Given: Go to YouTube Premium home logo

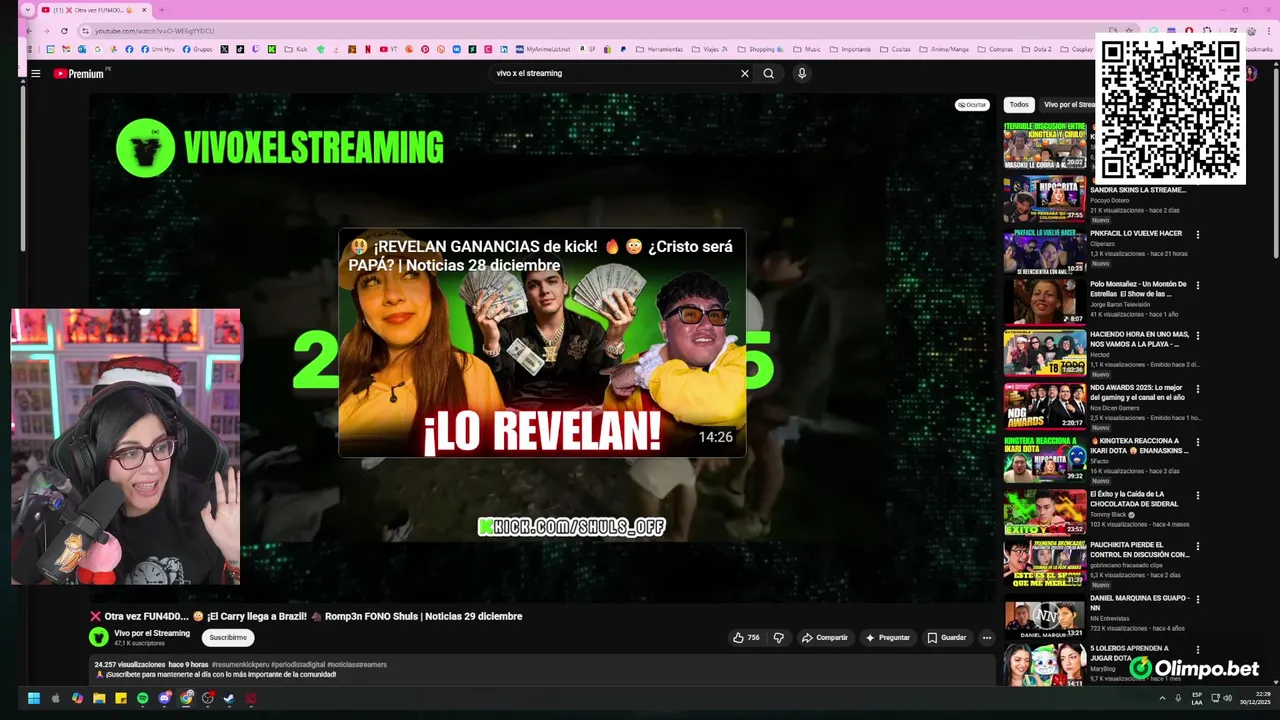Looking at the screenshot, I should pos(79,73).
